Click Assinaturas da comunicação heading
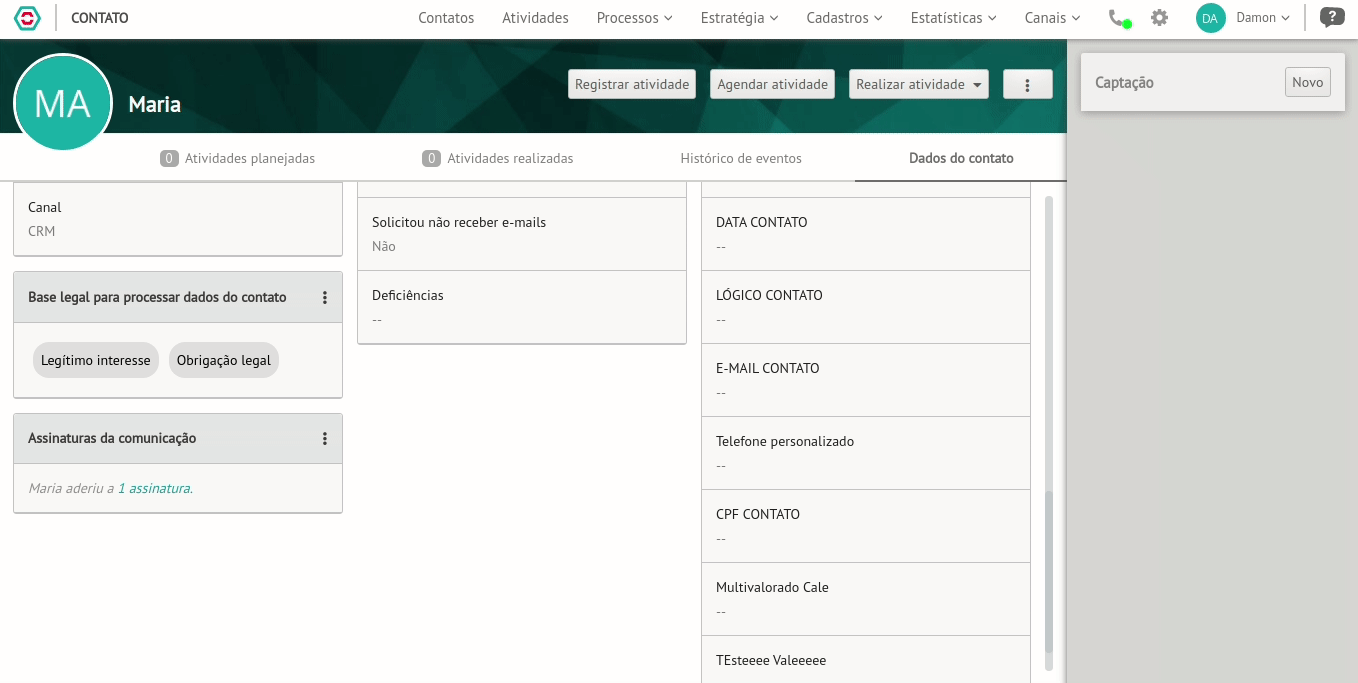This screenshot has height=683, width=1358. click(x=112, y=438)
